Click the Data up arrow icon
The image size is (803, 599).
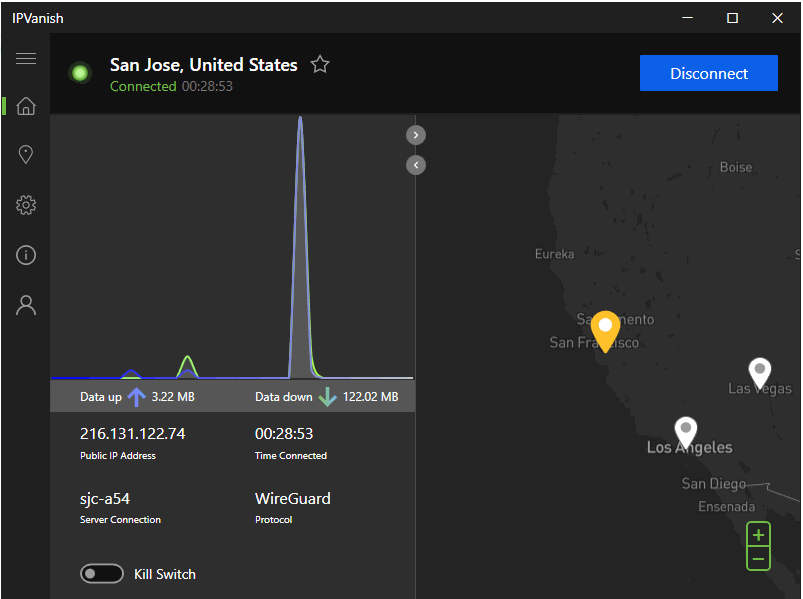click(x=136, y=397)
